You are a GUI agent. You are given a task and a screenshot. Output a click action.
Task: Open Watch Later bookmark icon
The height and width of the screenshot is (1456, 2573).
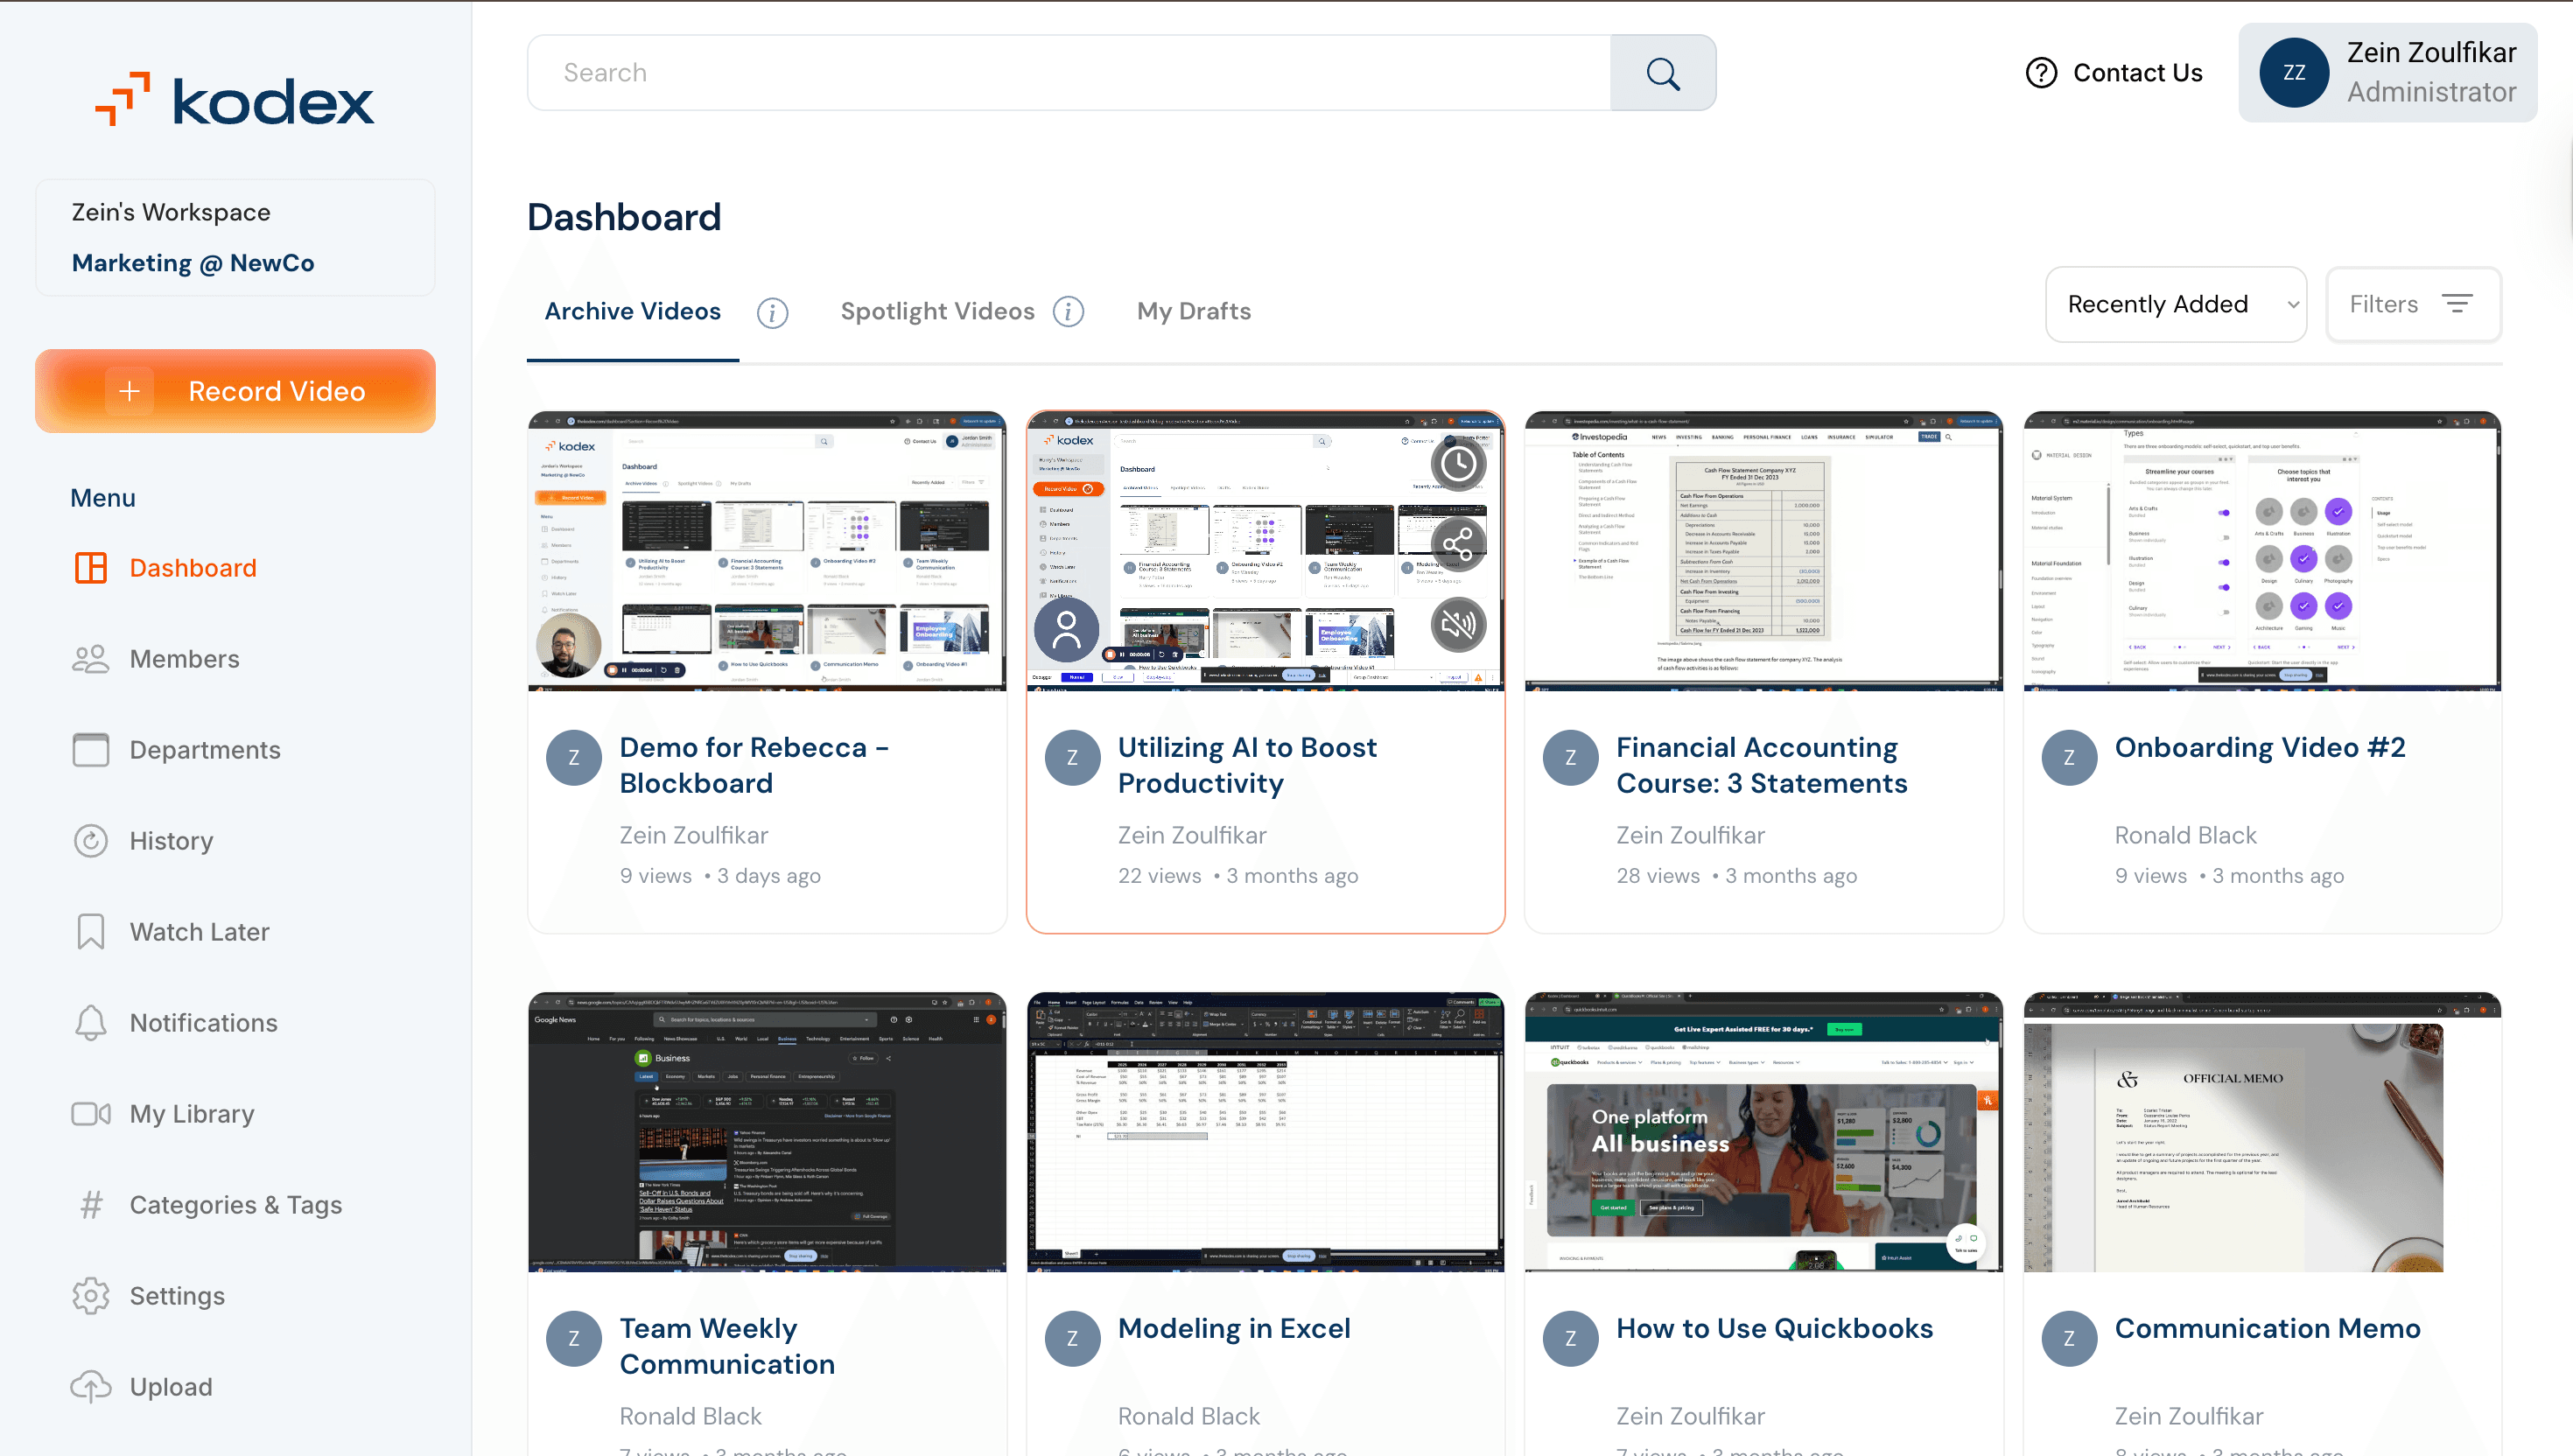click(x=90, y=932)
